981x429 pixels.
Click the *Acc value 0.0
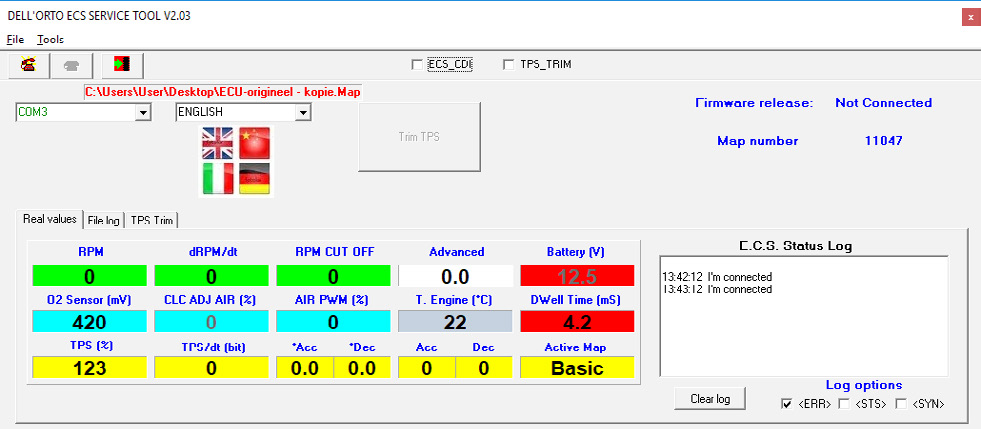point(305,368)
